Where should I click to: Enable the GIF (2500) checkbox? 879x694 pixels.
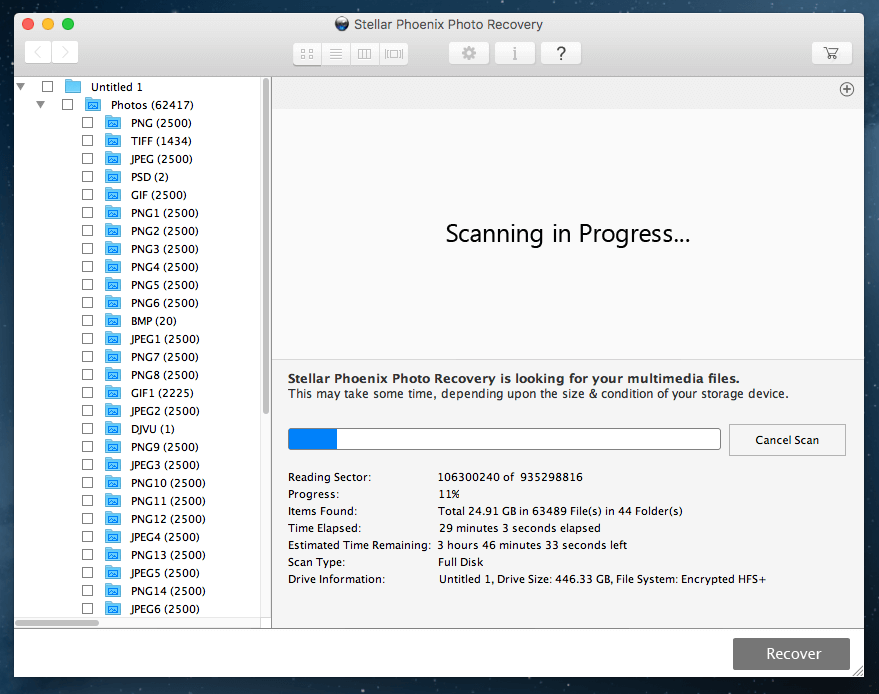(87, 195)
